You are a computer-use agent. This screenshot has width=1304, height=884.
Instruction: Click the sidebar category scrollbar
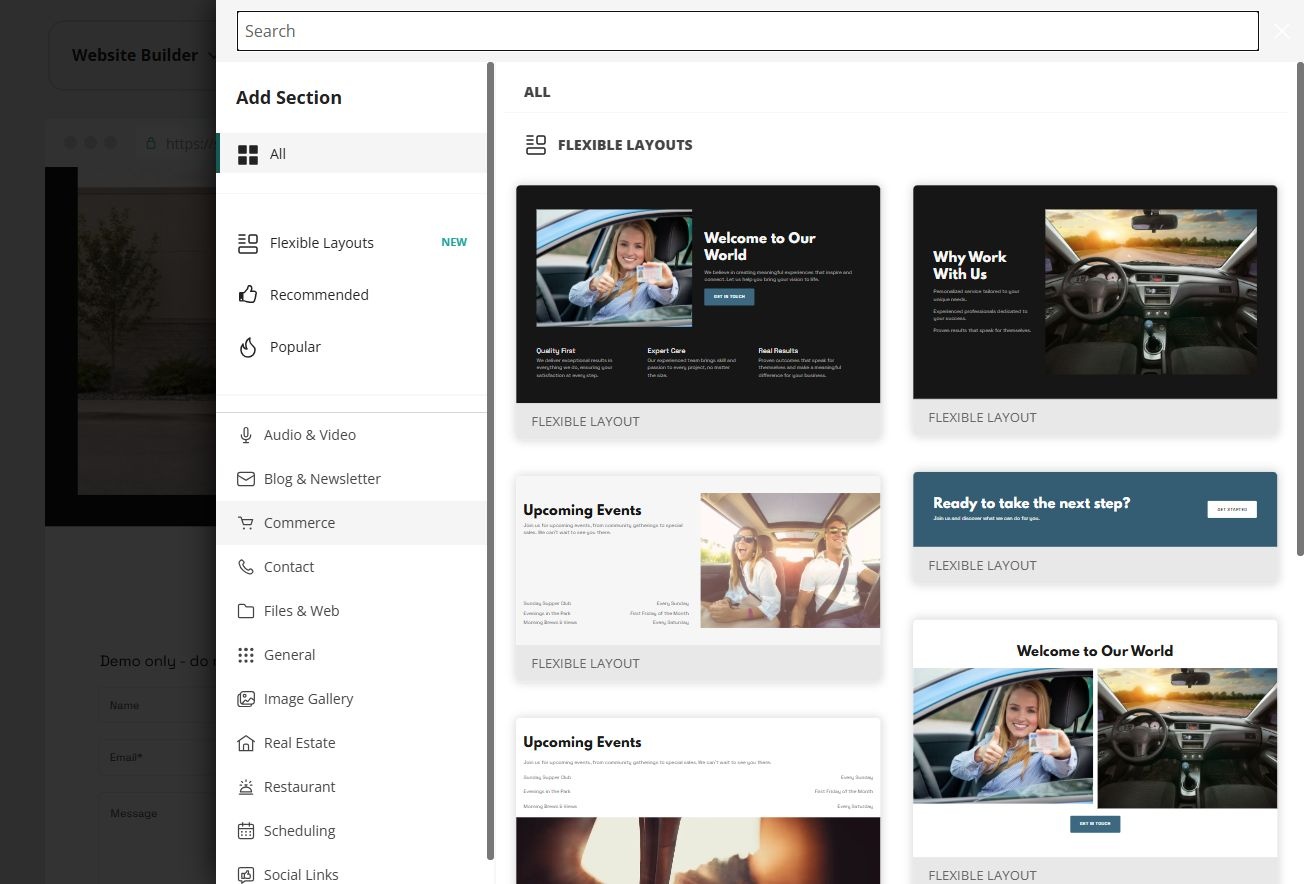point(490,460)
